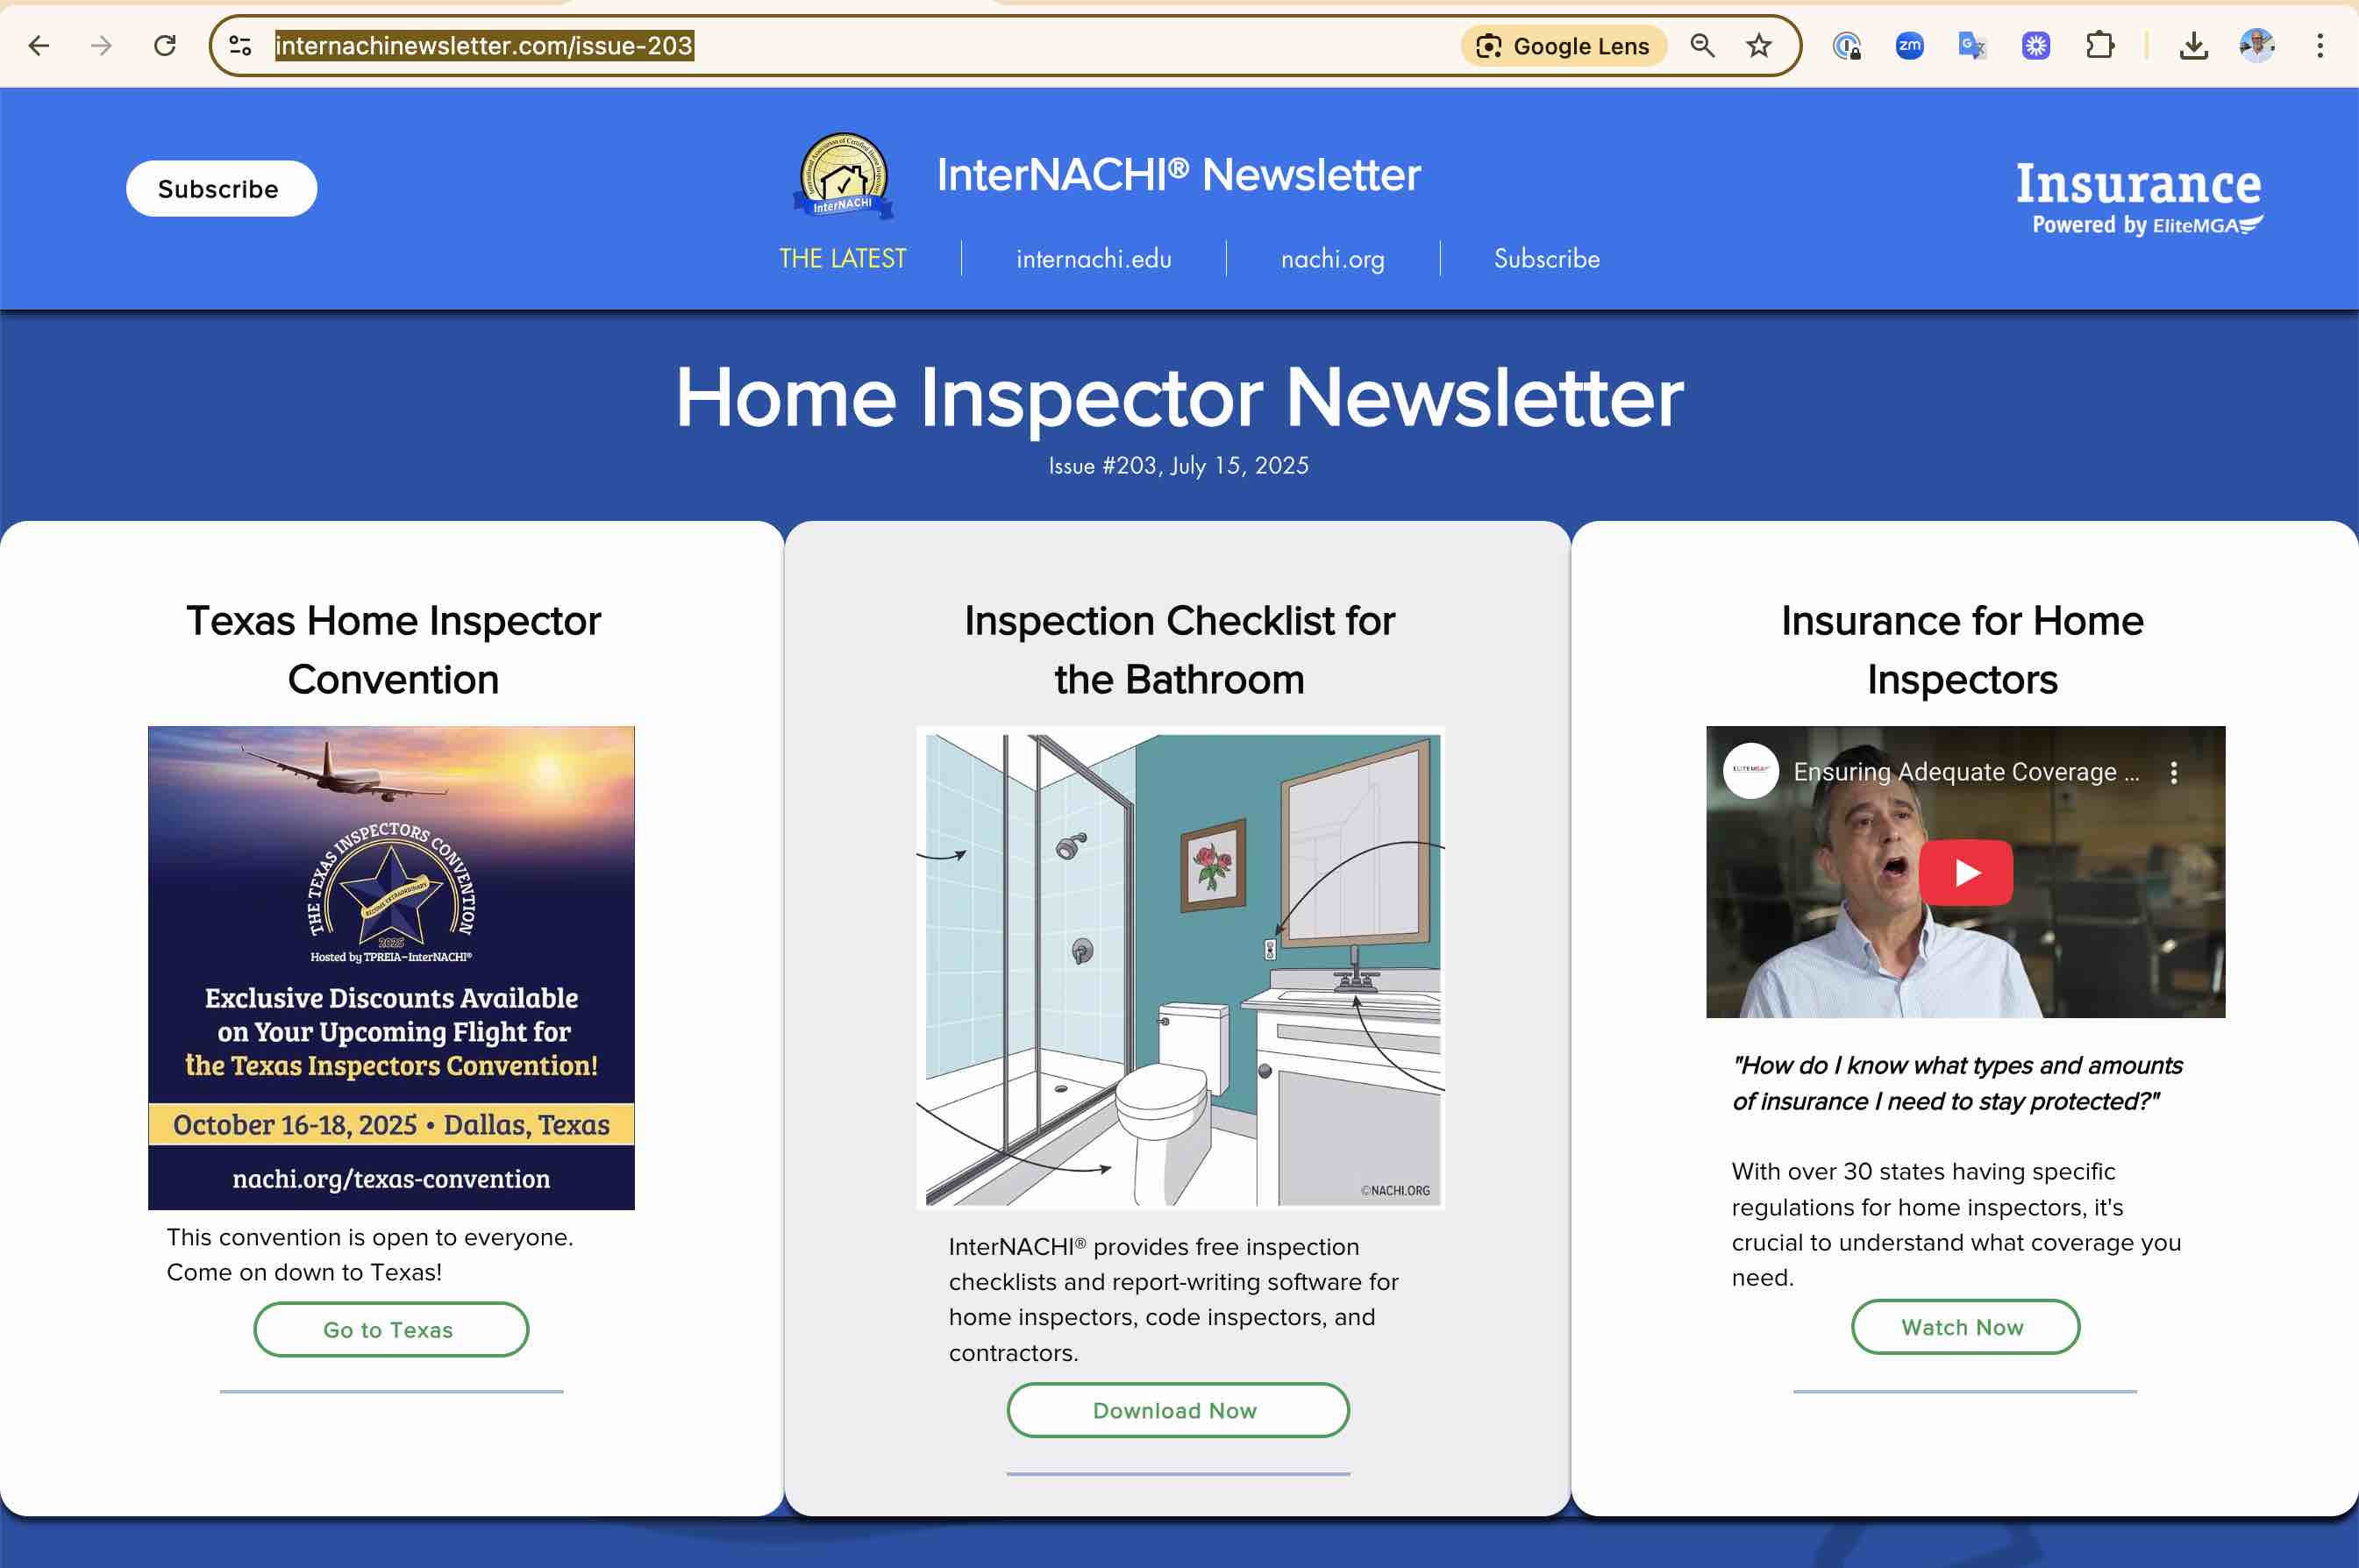
Task: Go back to the previous page
Action: pyautogui.click(x=39, y=45)
